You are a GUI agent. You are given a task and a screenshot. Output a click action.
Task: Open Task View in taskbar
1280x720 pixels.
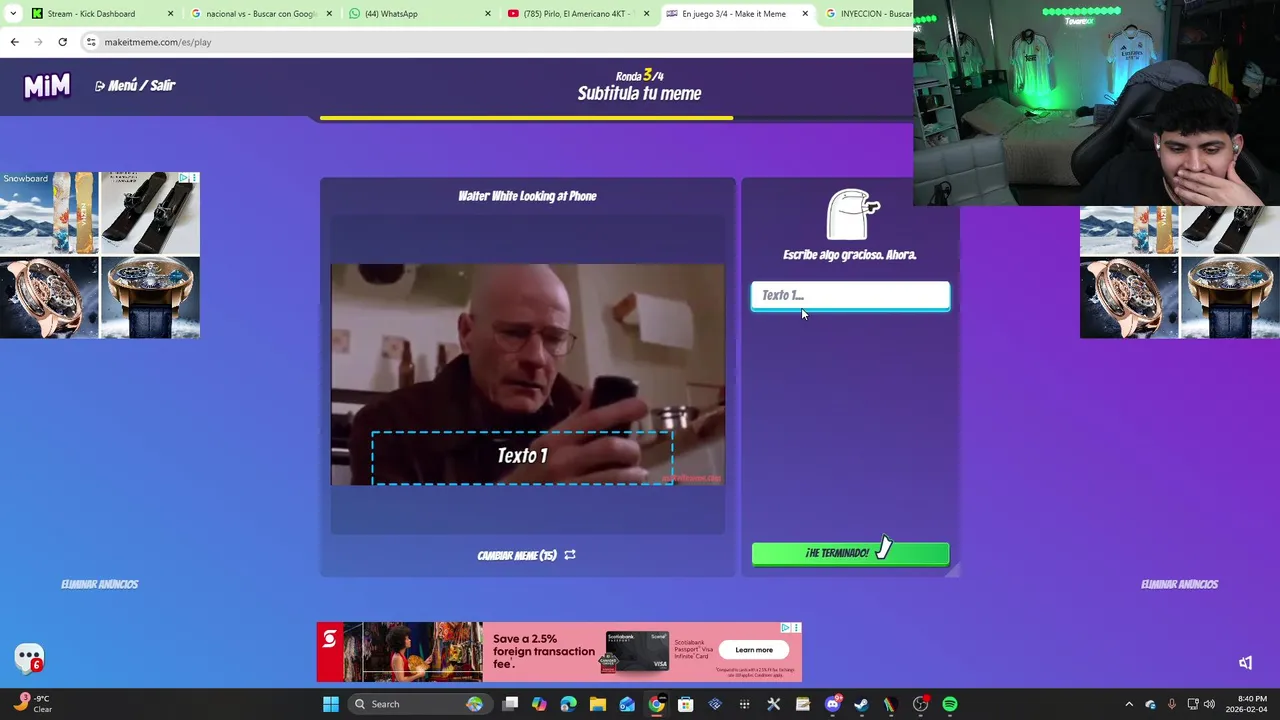(510, 704)
